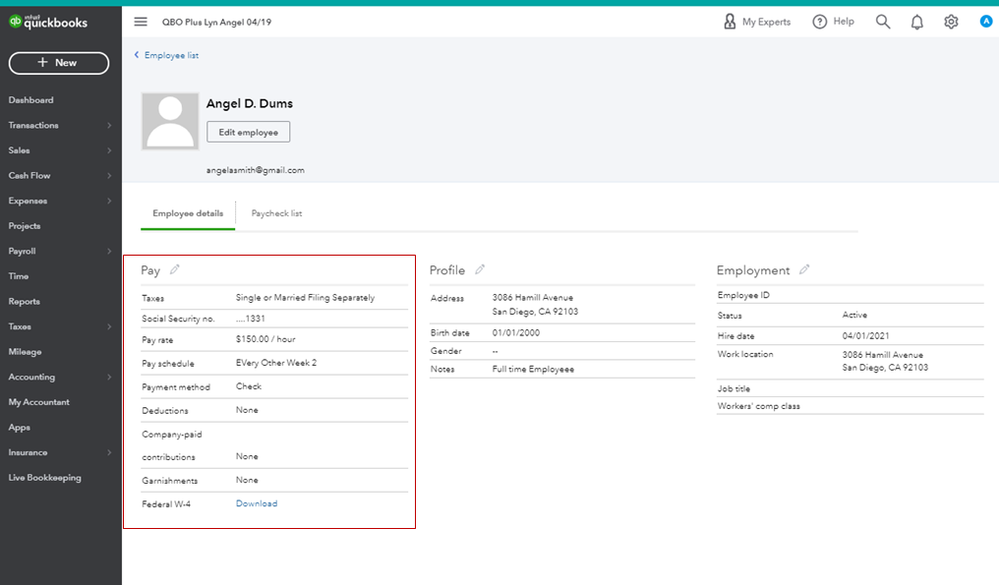Click the pencil icon beside Employment
Image resolution: width=999 pixels, height=585 pixels.
805,270
